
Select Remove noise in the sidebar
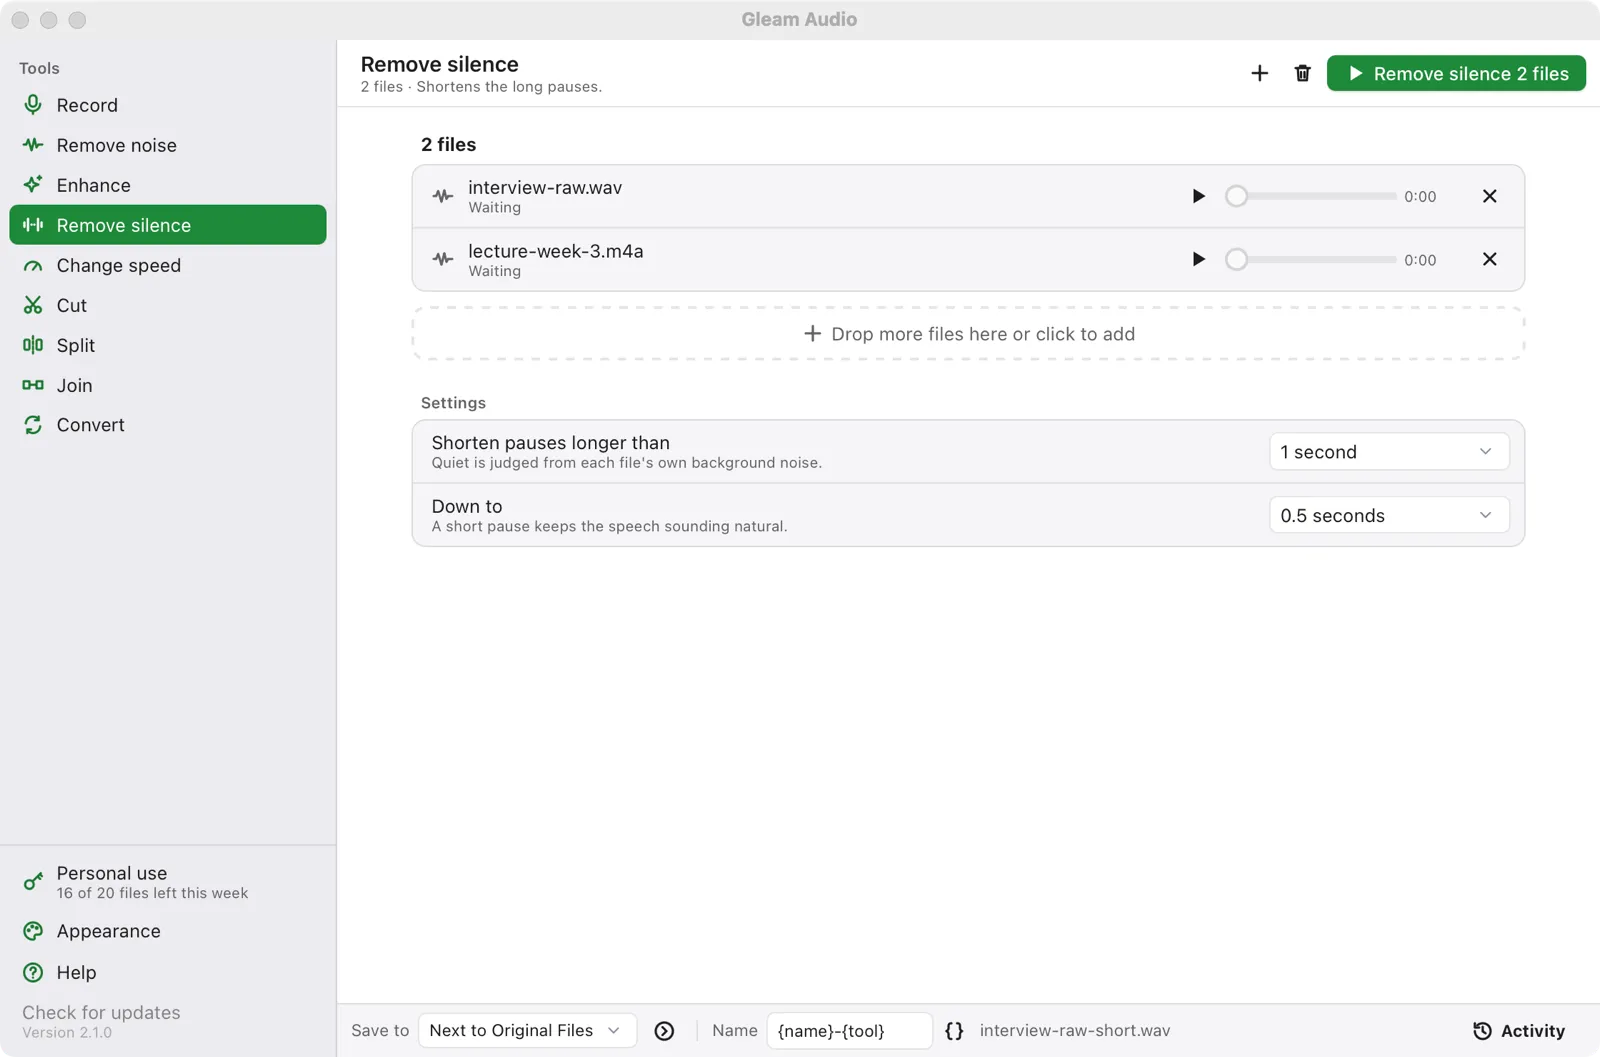tap(167, 145)
